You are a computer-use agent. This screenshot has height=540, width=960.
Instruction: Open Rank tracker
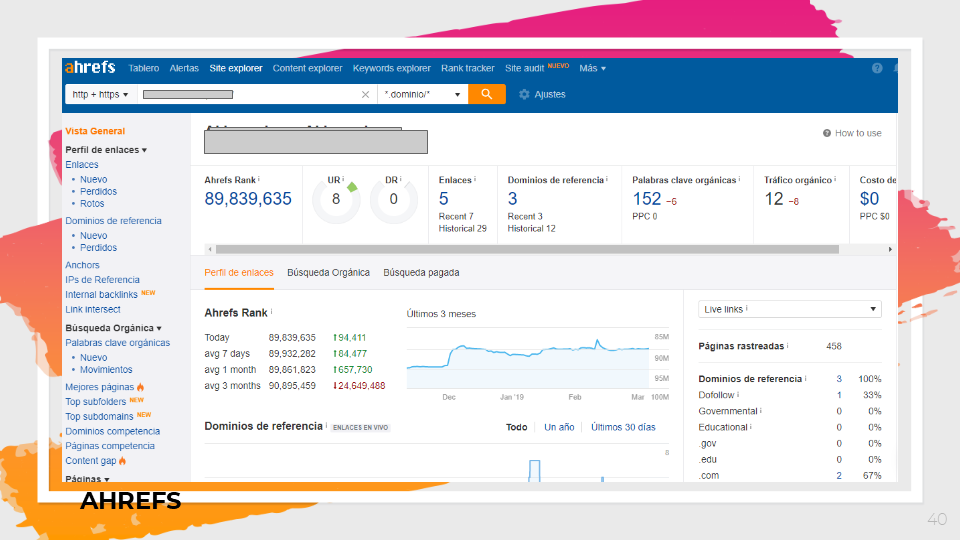[468, 68]
